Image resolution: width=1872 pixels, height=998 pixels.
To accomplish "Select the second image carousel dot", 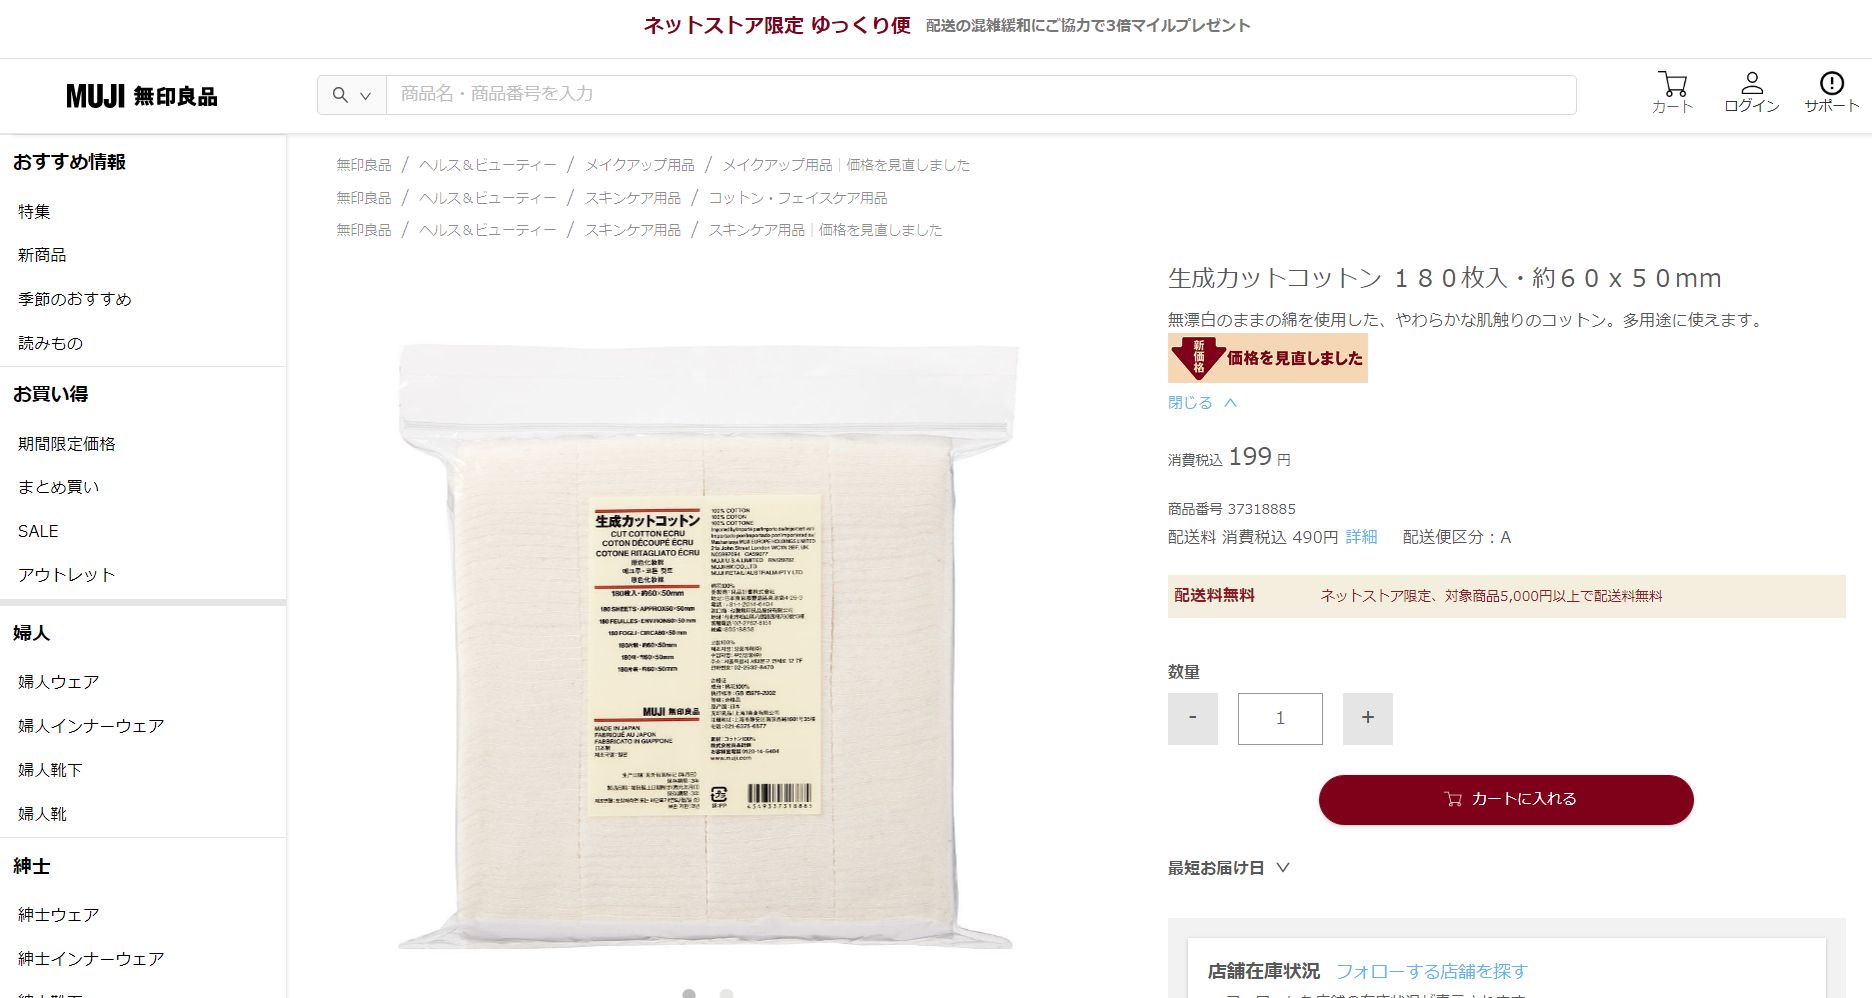I will [726, 993].
